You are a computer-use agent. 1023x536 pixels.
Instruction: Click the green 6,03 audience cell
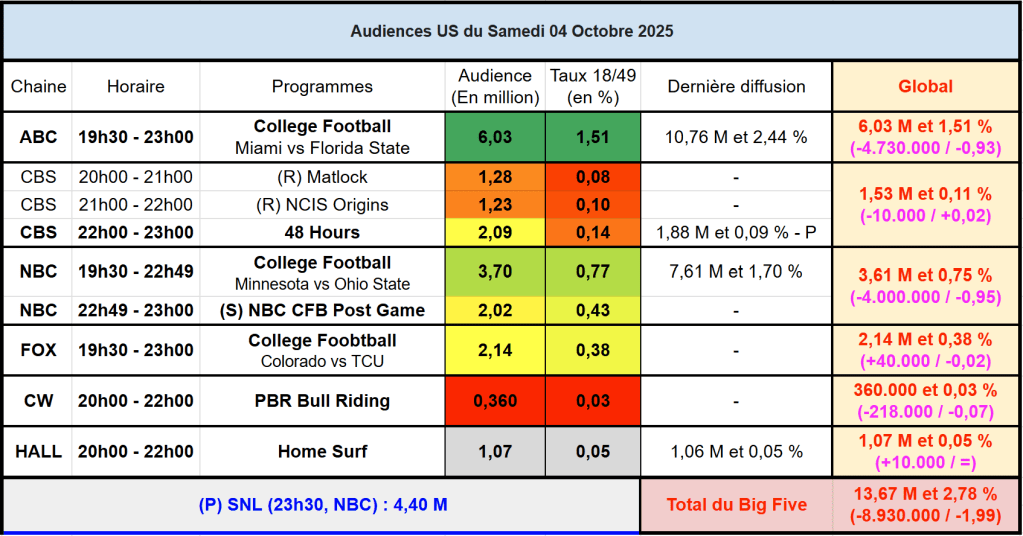494,137
